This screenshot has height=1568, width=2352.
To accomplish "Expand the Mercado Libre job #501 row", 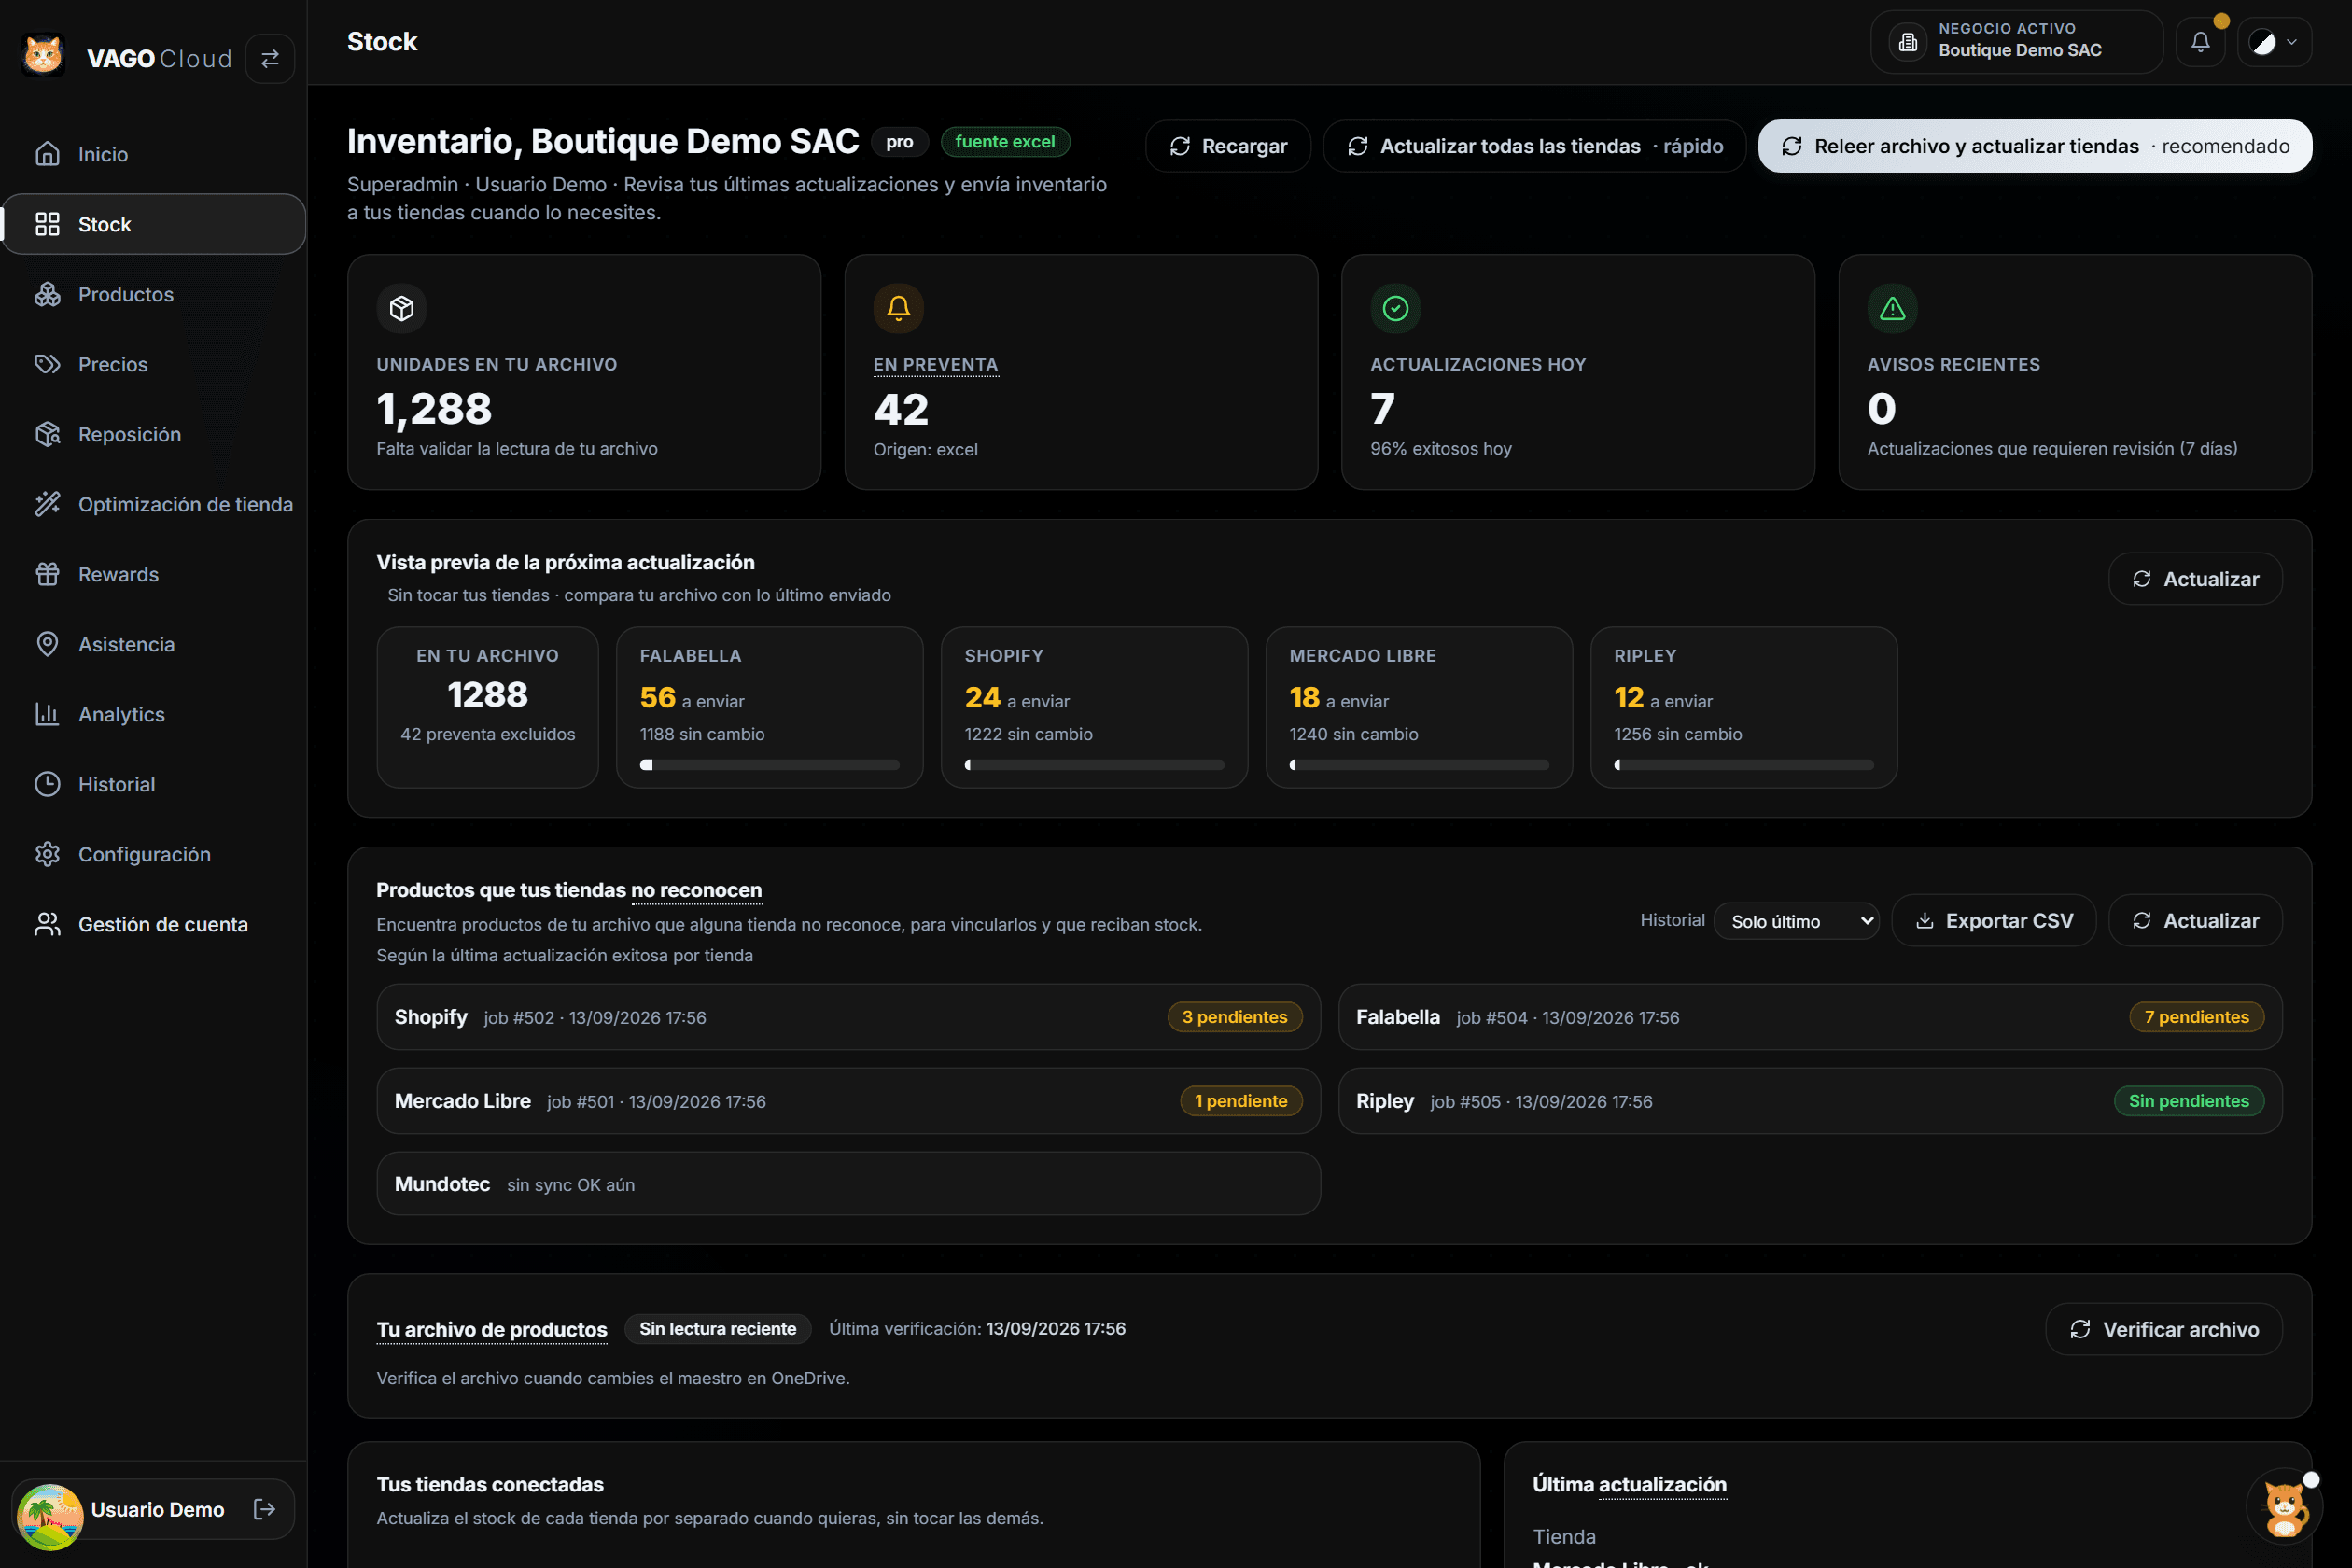I will click(848, 1101).
